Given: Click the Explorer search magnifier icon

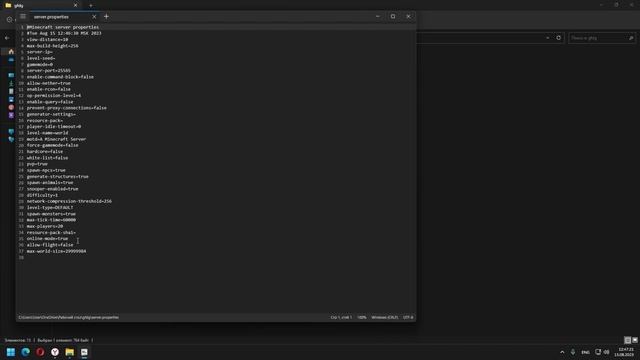Looking at the screenshot, I should click(631, 38).
